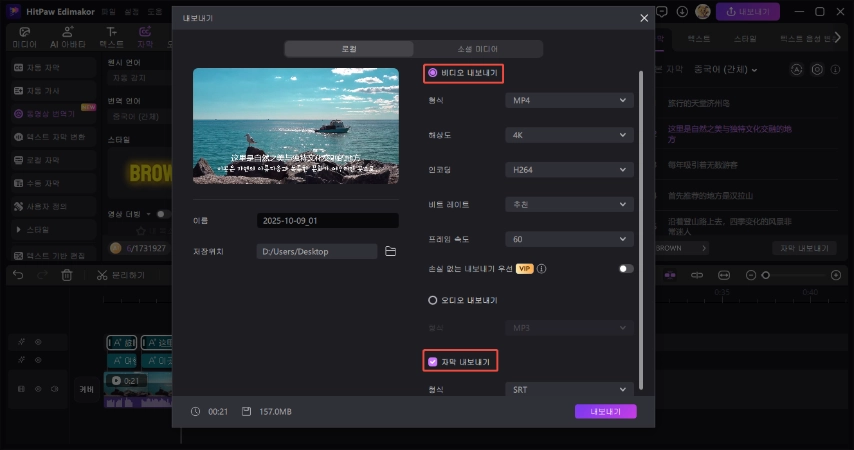Click the trash delete icon in timeline toolbar
The width and height of the screenshot is (854, 450).
coord(67,275)
